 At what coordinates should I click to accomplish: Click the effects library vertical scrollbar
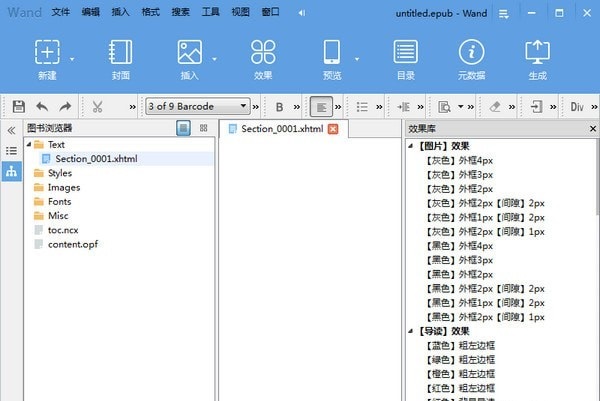click(597, 177)
